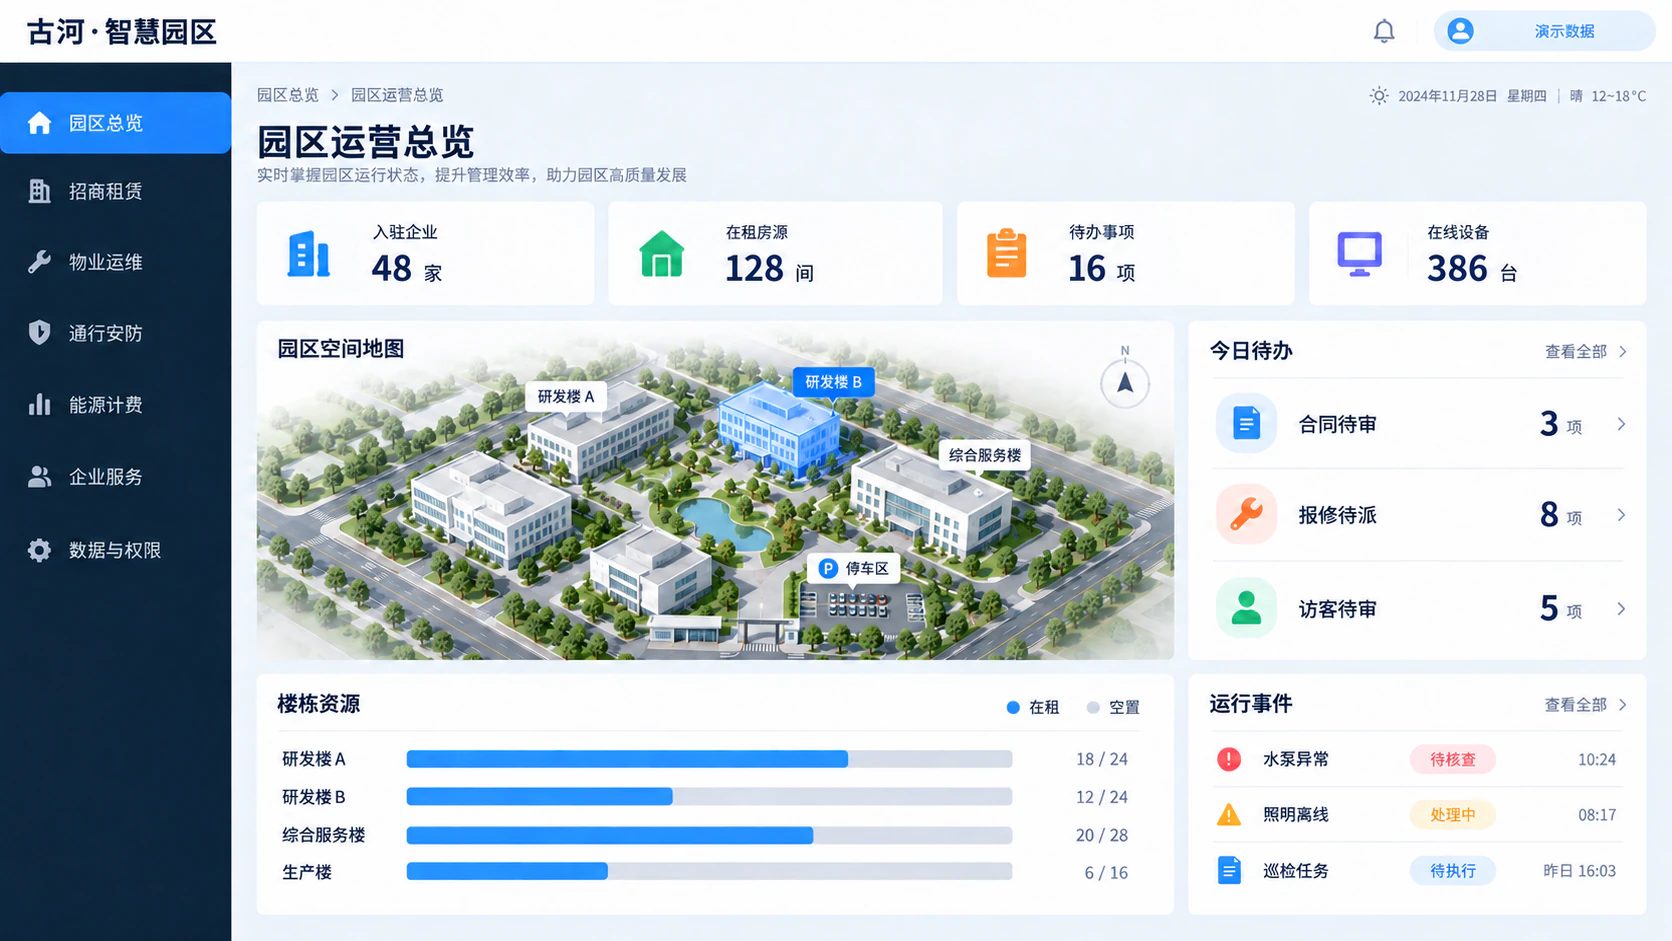Go to 物业运维 menu
The height and width of the screenshot is (941, 1672).
pyautogui.click(x=115, y=262)
